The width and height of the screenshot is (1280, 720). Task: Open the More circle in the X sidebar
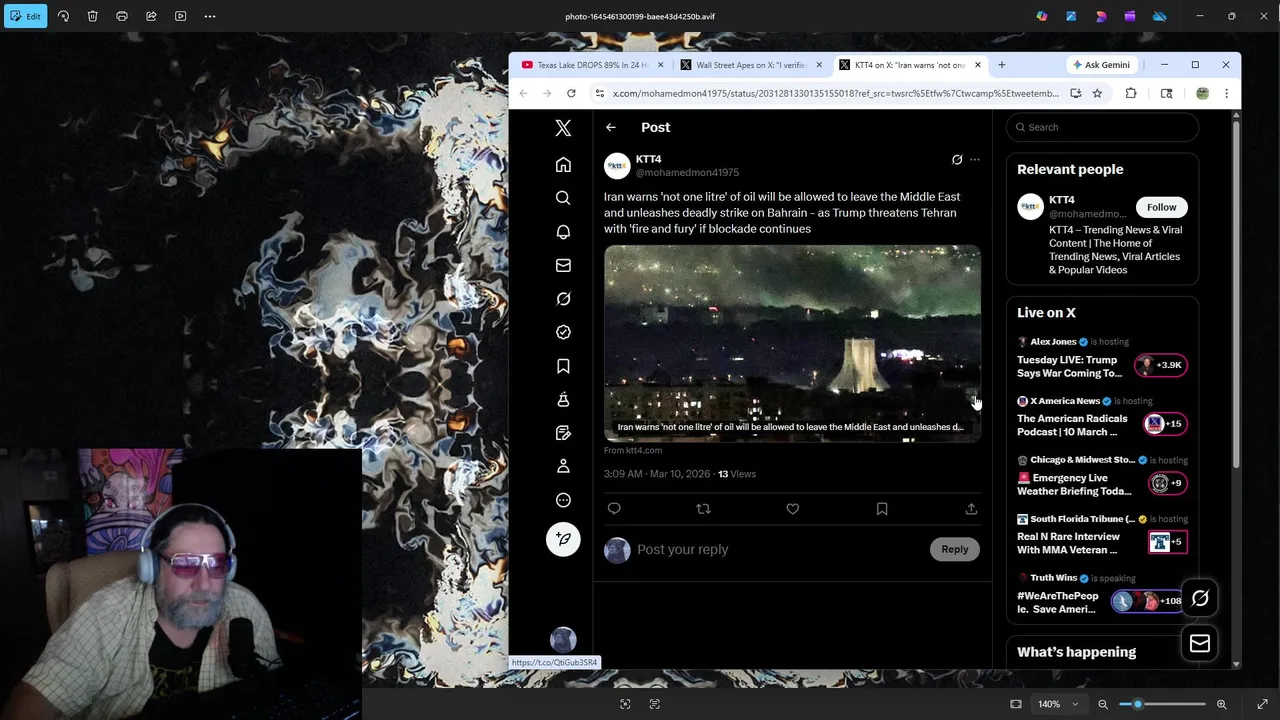pyautogui.click(x=563, y=500)
